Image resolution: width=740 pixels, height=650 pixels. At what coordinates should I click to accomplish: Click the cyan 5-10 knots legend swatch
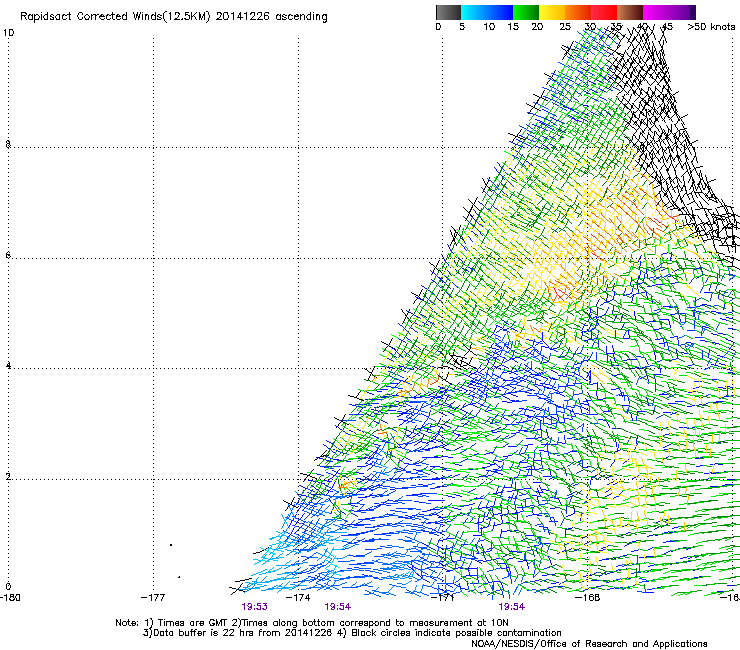pyautogui.click(x=474, y=12)
